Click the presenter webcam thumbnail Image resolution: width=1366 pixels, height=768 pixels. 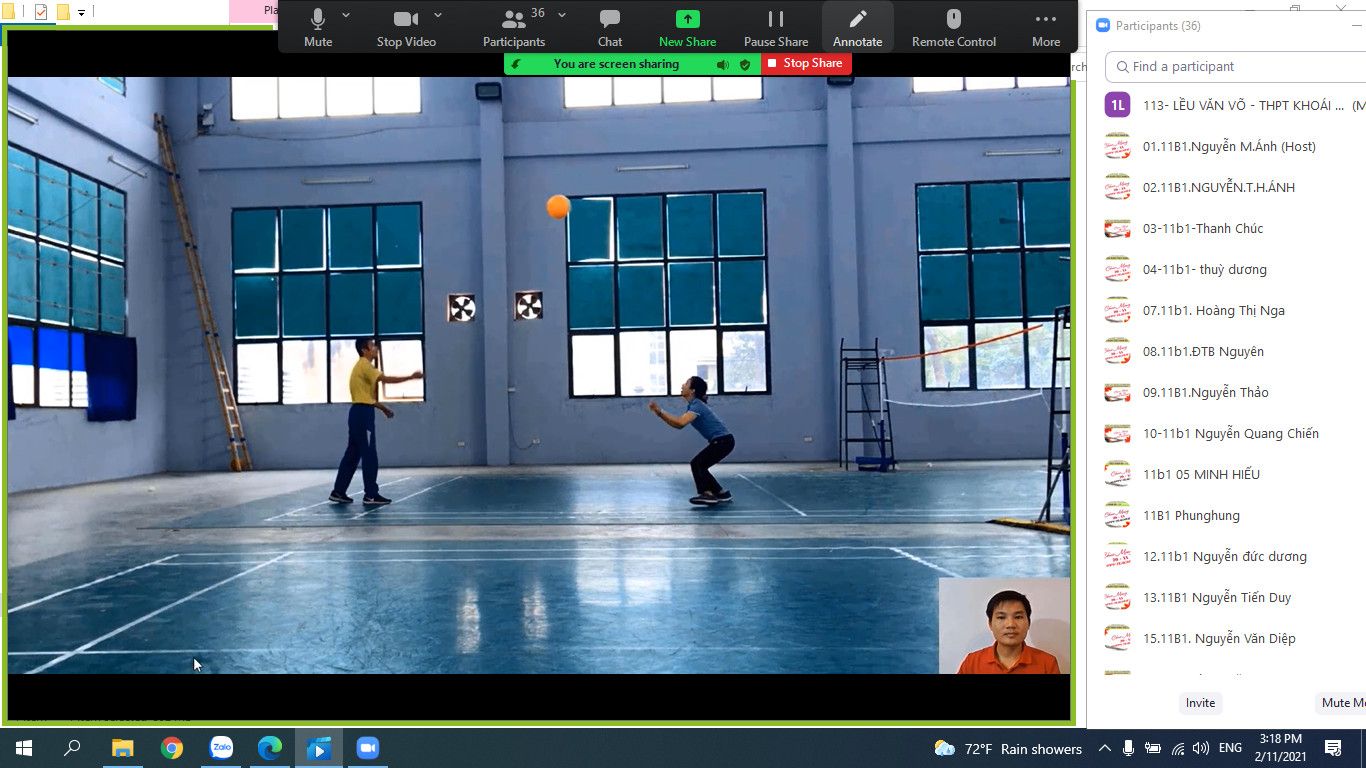[1004, 626]
